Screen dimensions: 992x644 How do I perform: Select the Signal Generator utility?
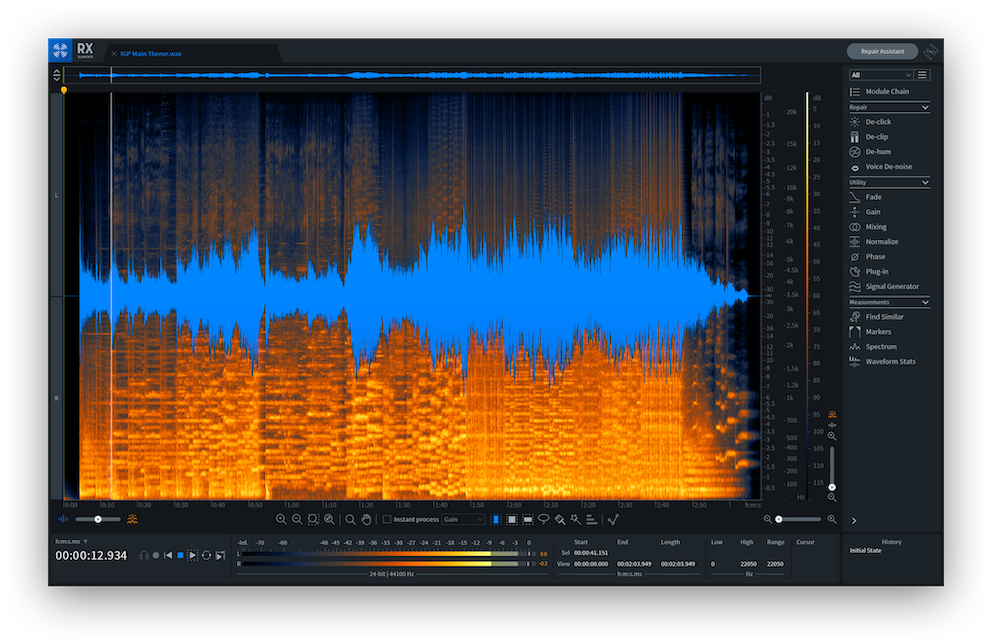pyautogui.click(x=892, y=287)
